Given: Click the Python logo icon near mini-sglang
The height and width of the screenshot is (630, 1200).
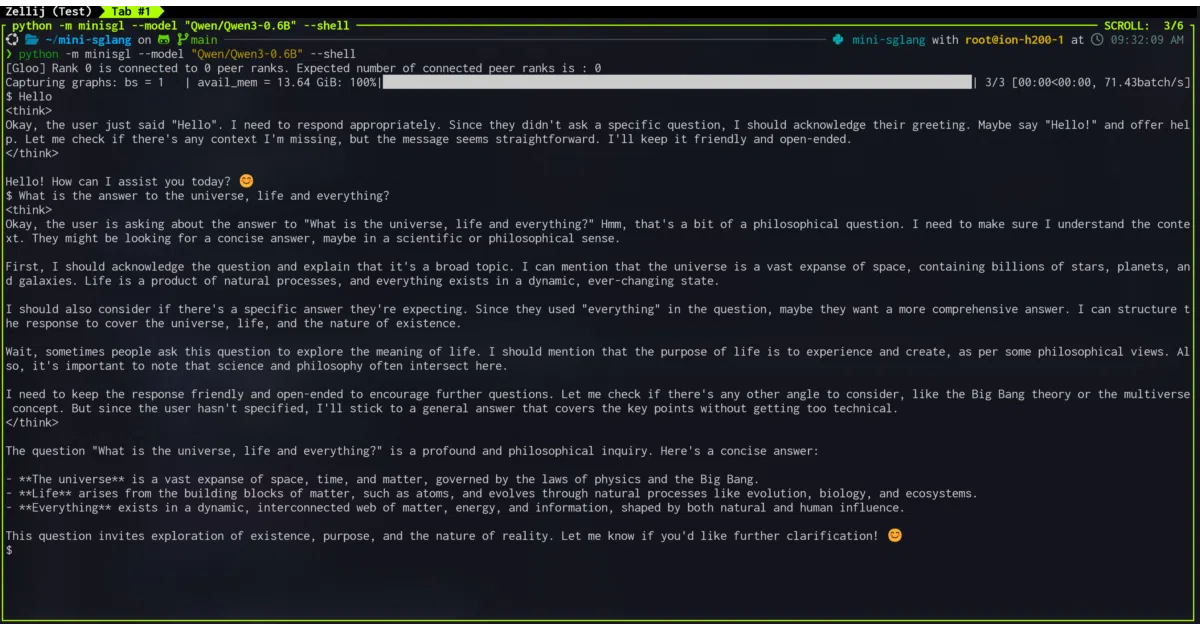Looking at the screenshot, I should click(837, 40).
